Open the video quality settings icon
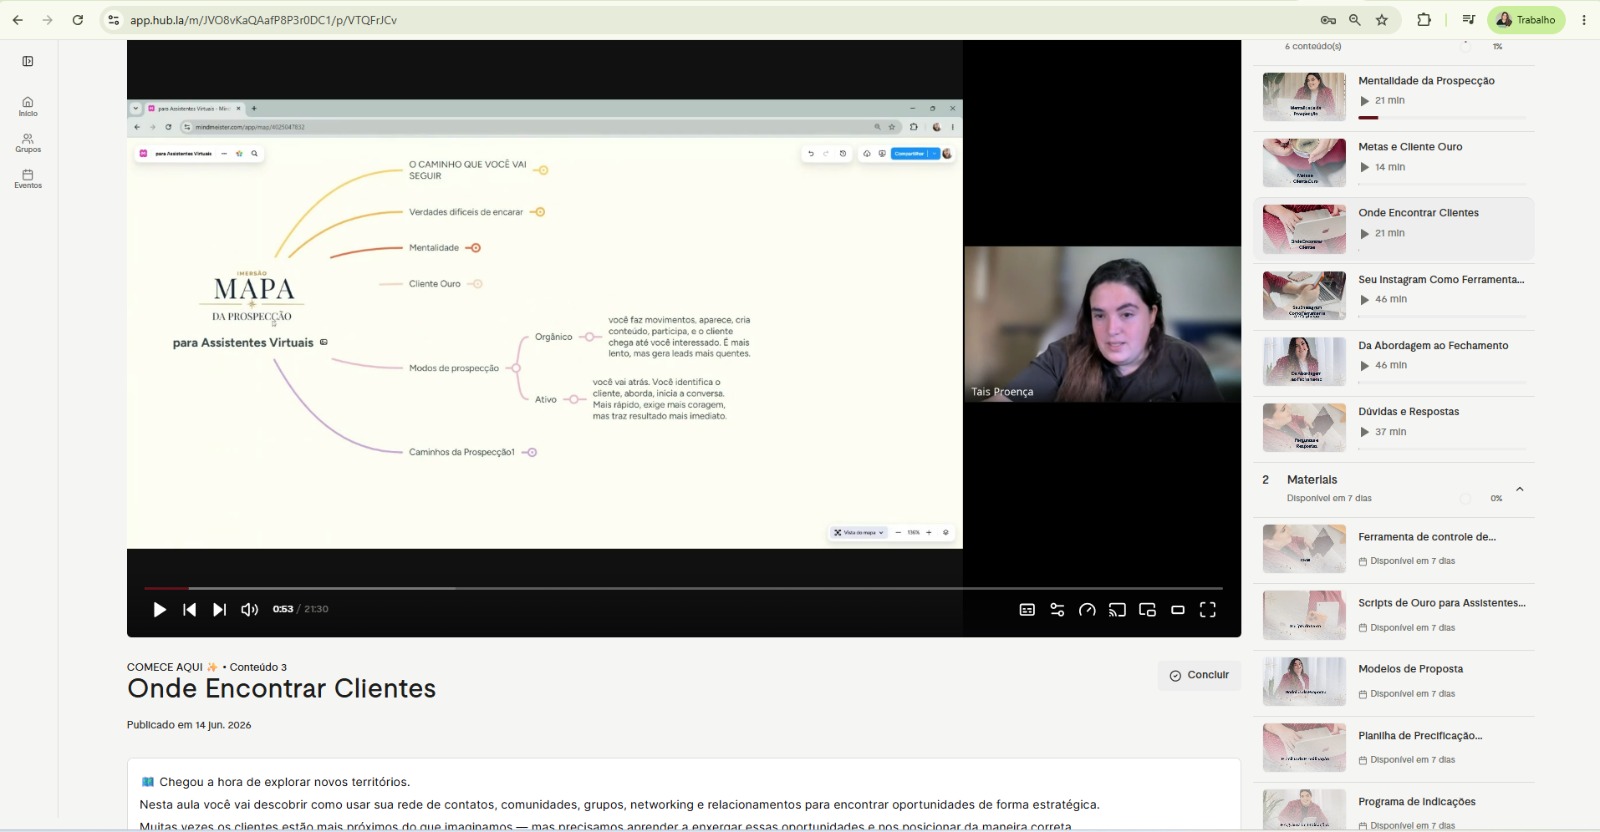1600x832 pixels. pyautogui.click(x=1057, y=610)
